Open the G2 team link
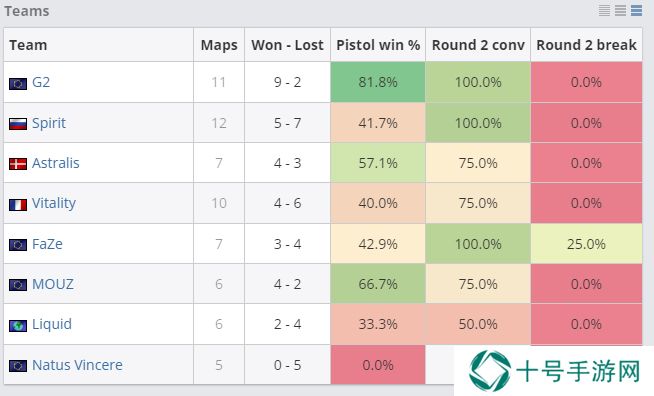This screenshot has width=654, height=396. [41, 82]
